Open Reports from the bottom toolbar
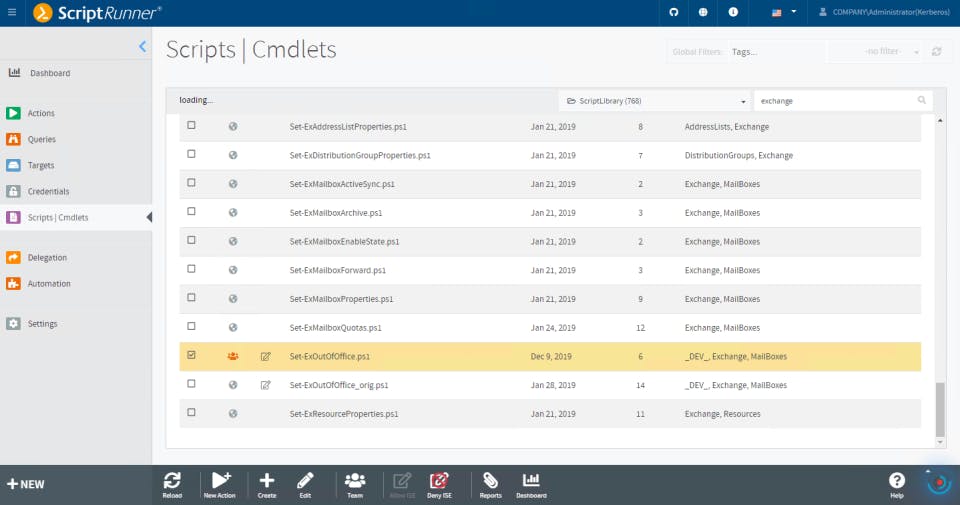The image size is (960, 505). [x=490, y=481]
